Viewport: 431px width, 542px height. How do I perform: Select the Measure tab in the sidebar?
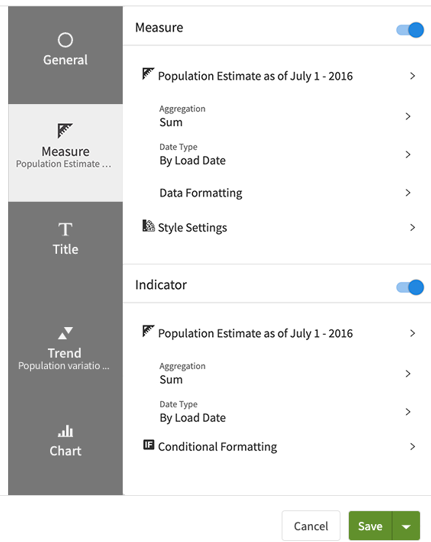65,153
